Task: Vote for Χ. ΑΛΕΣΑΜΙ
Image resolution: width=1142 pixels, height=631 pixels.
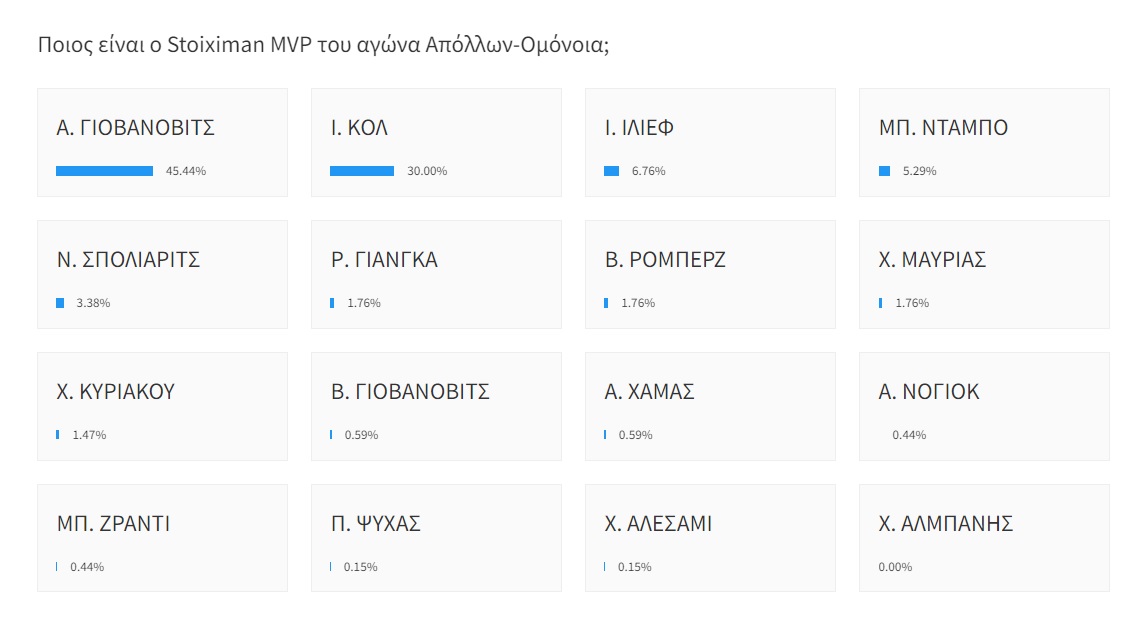Action: 710,538
